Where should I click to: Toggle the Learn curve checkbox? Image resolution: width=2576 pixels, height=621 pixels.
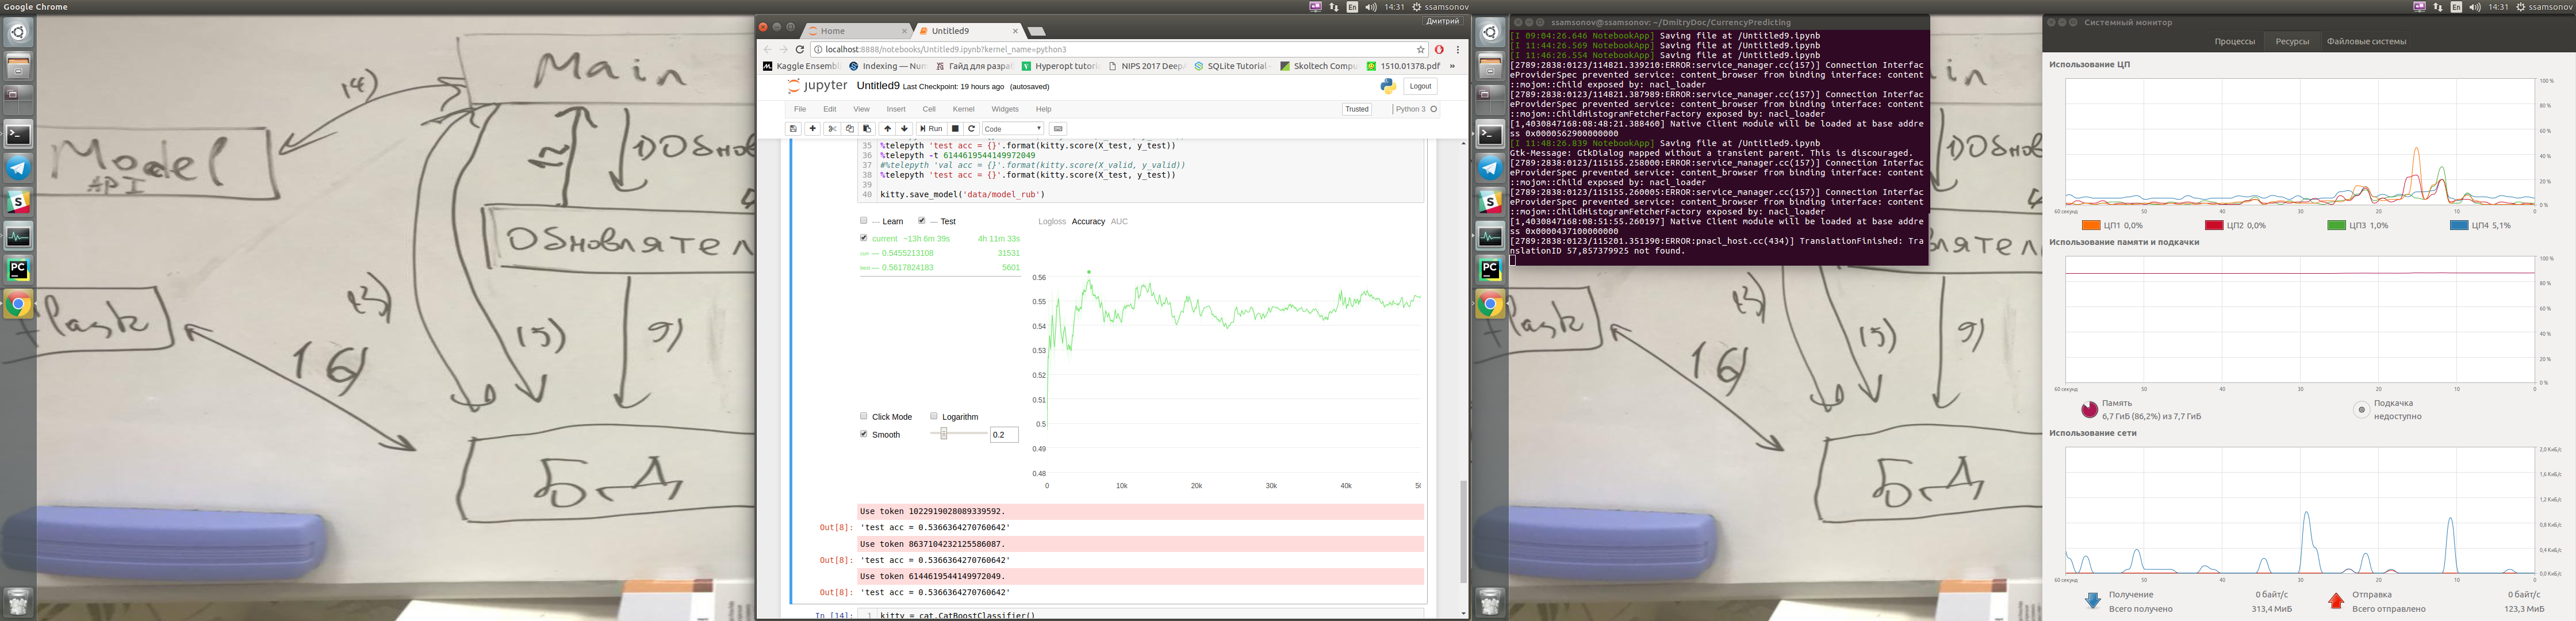(x=864, y=221)
